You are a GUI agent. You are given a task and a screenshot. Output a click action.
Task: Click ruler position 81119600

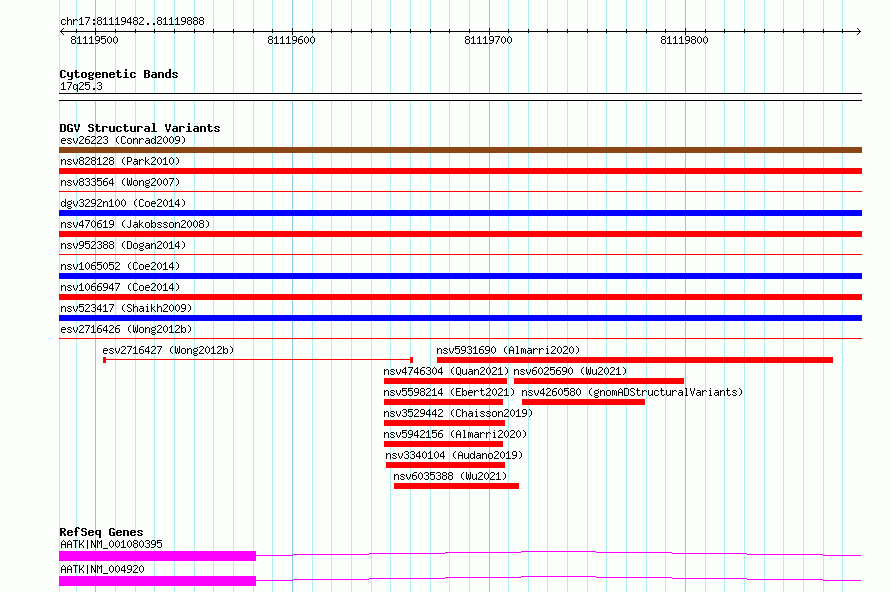[x=291, y=40]
